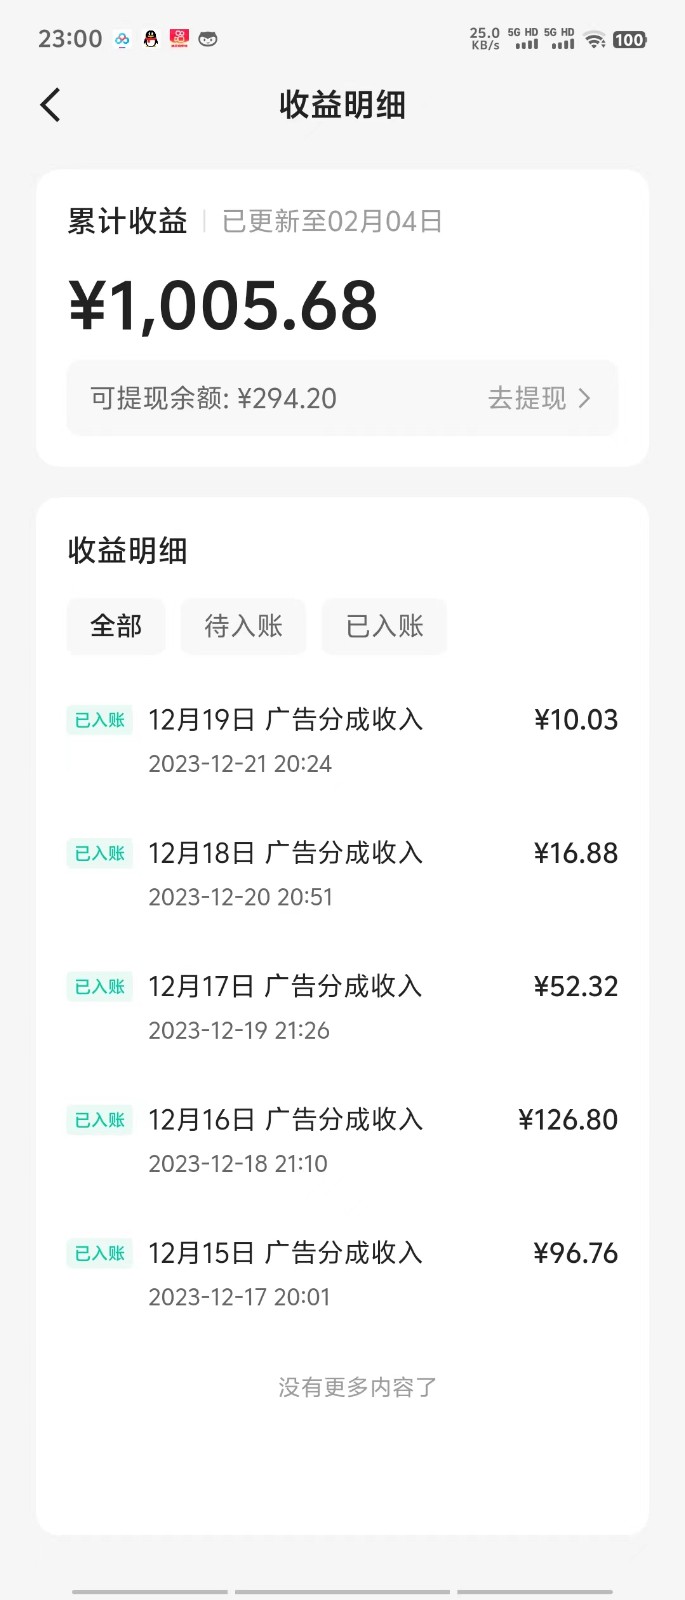Tap 去提现 to withdraw balance
This screenshot has width=685, height=1600.
tap(527, 398)
